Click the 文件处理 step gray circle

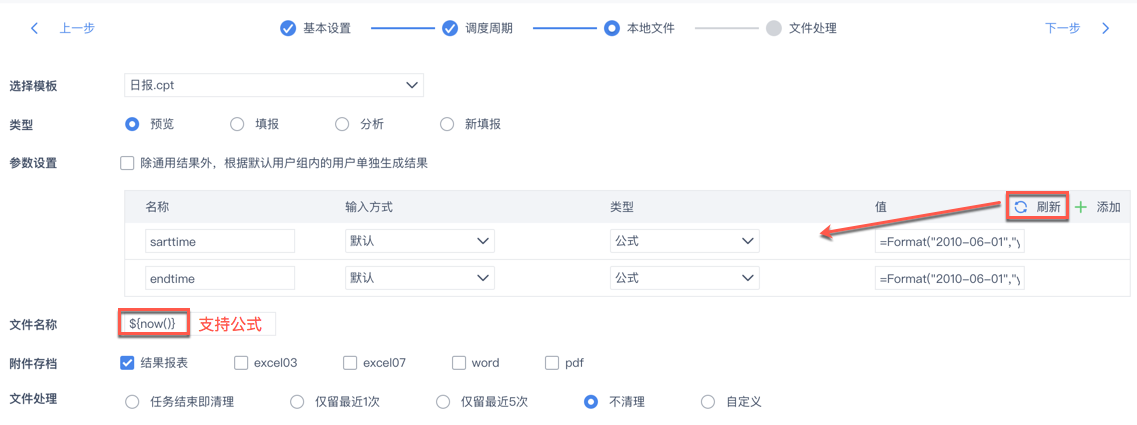point(773,28)
